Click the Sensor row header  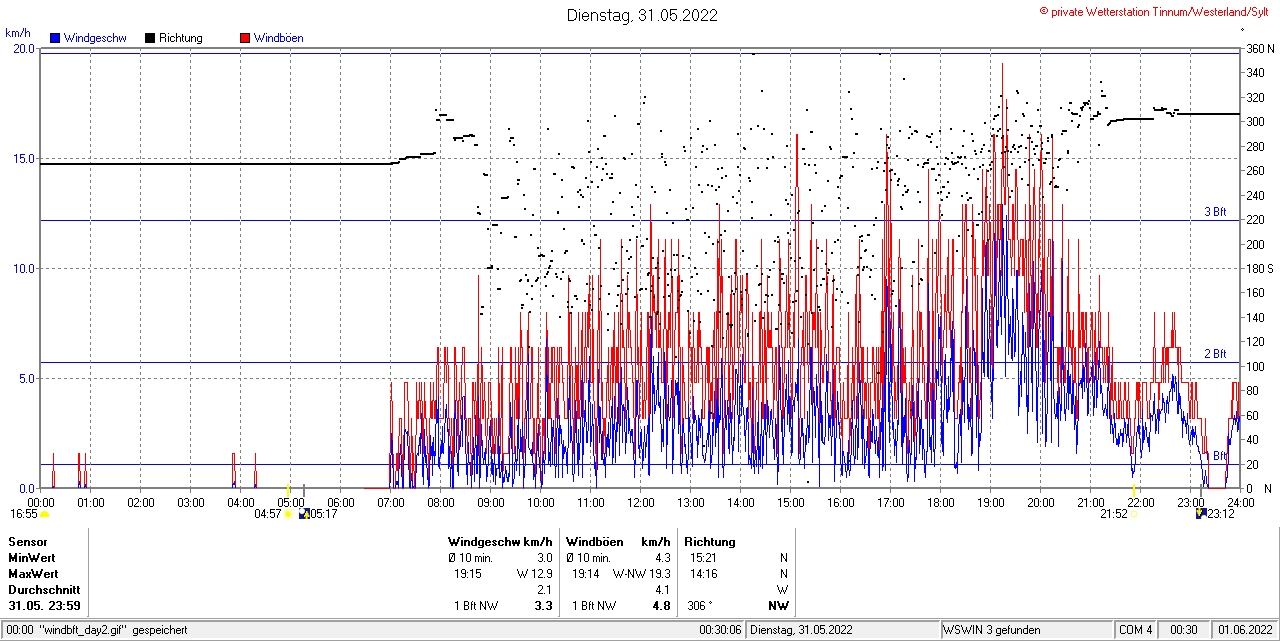tap(28, 542)
